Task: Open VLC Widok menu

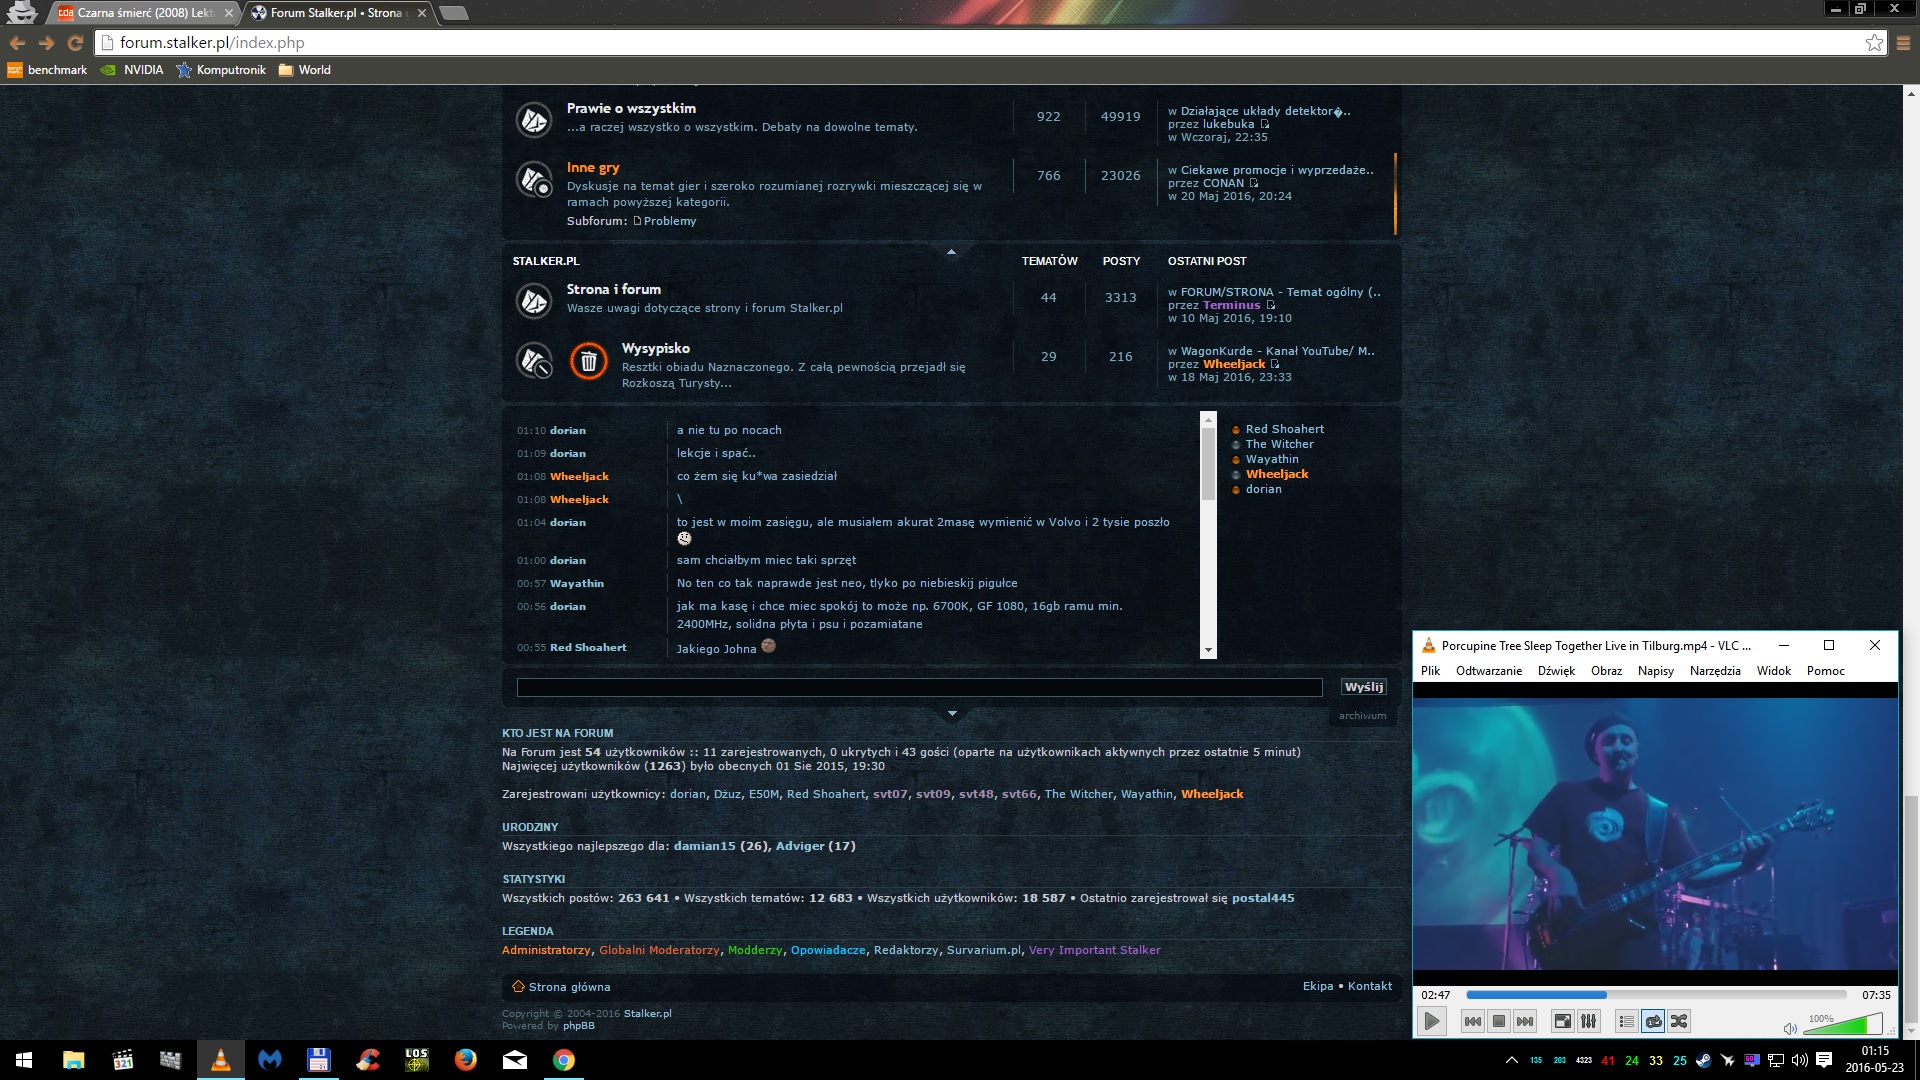Action: (1774, 671)
